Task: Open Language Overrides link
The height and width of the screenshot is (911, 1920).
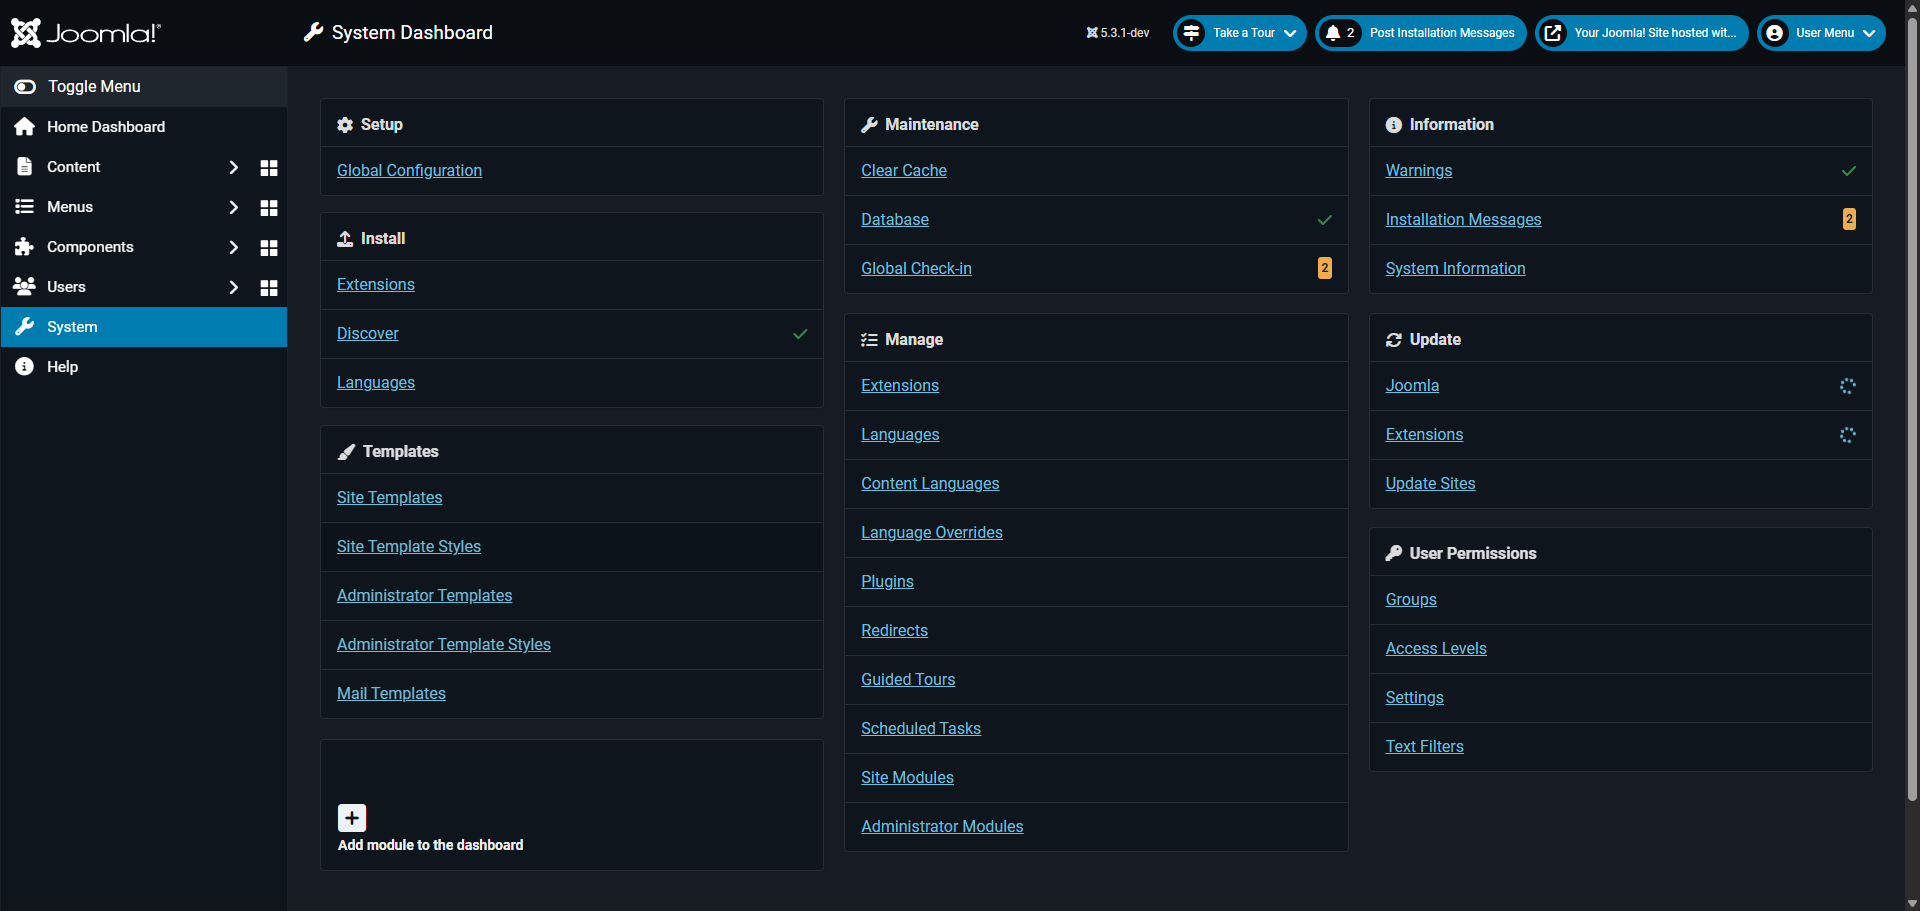Action: click(x=932, y=533)
